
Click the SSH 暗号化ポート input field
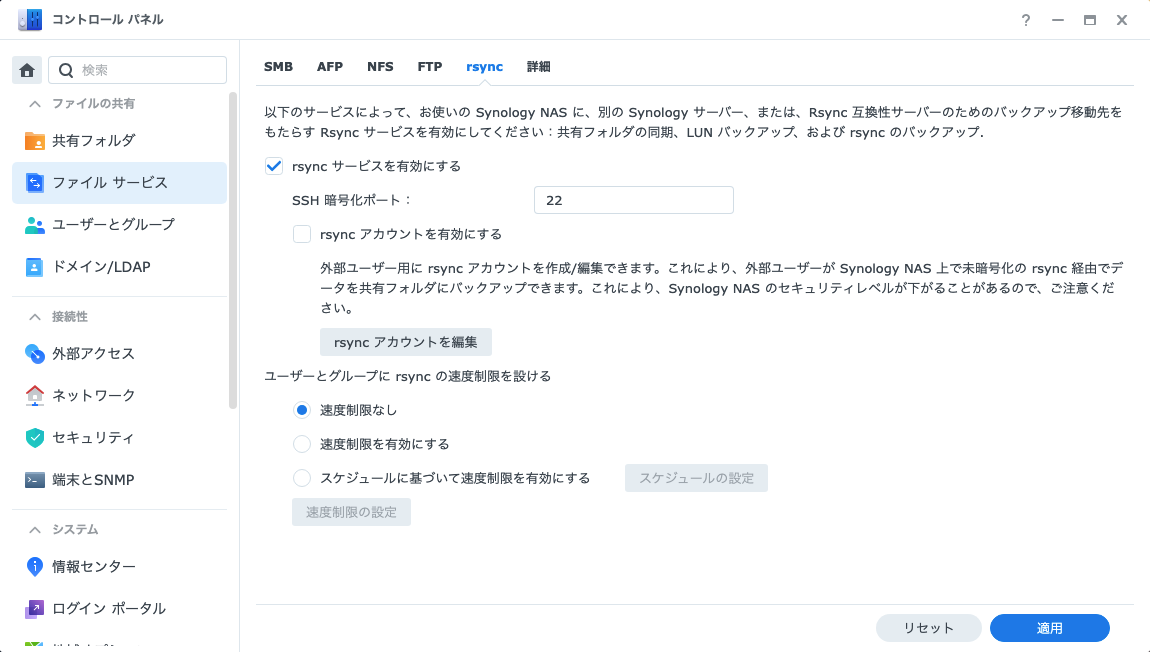pyautogui.click(x=634, y=200)
